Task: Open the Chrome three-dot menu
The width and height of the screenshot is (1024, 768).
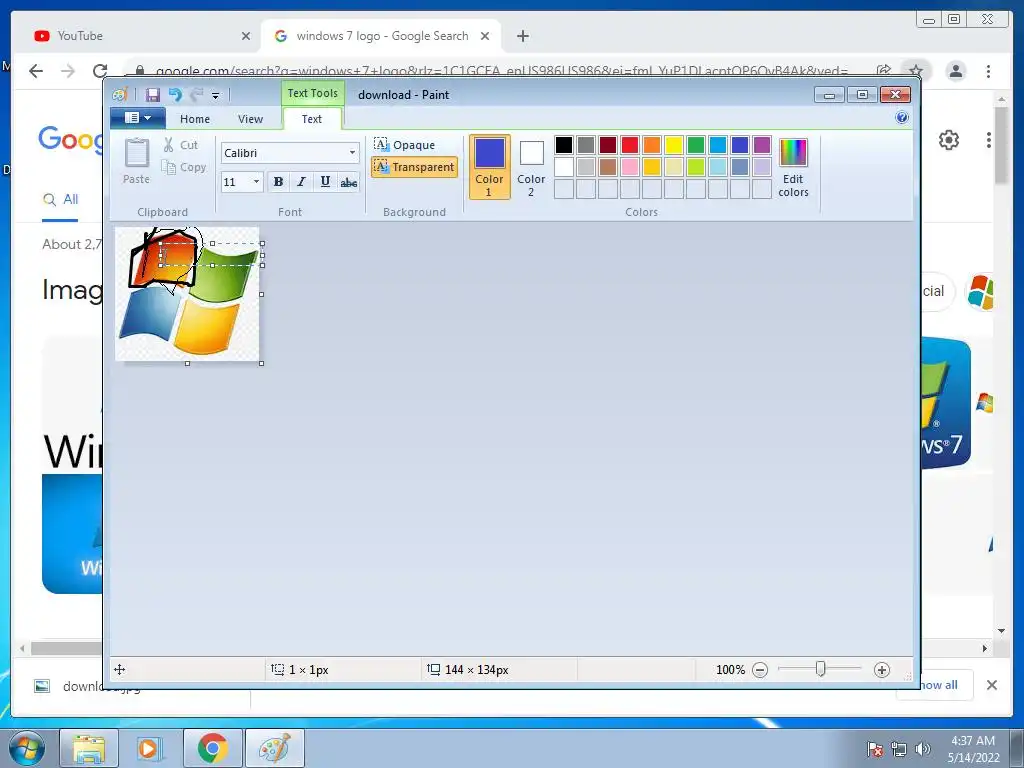Action: pyautogui.click(x=988, y=71)
